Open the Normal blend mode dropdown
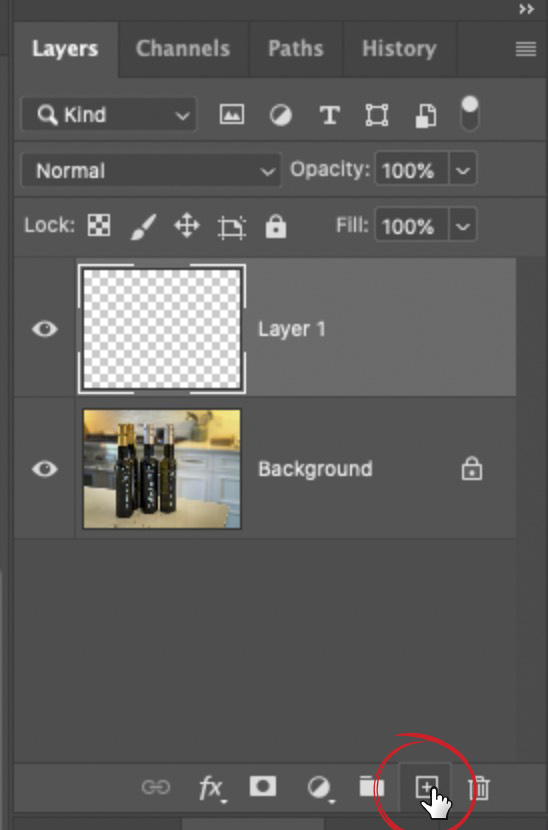 coord(151,171)
